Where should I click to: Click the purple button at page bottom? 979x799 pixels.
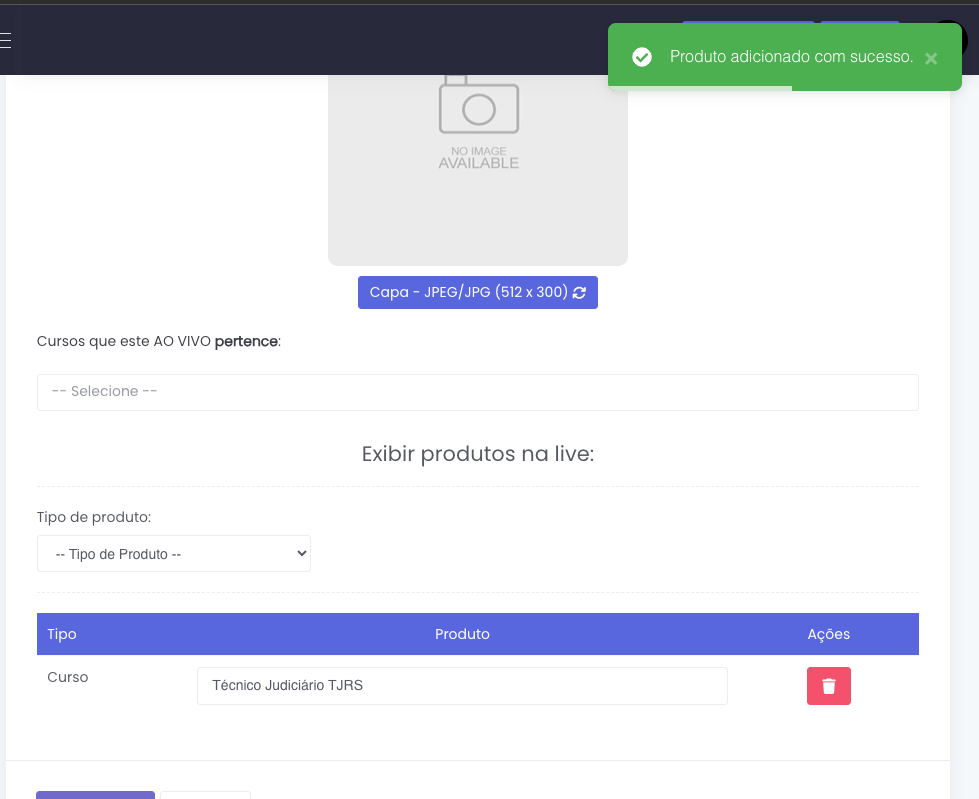[95, 795]
